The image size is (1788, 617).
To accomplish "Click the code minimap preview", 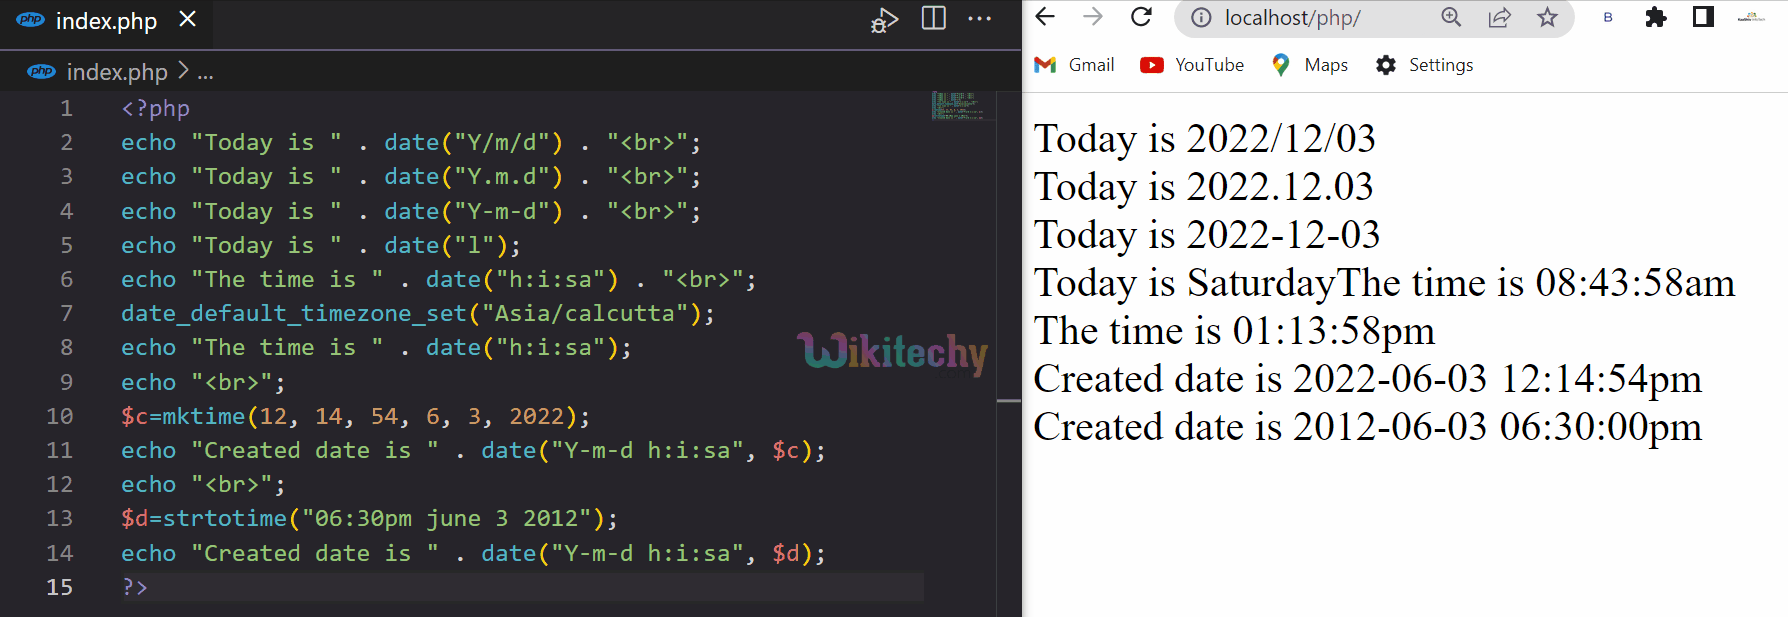I will 958,105.
